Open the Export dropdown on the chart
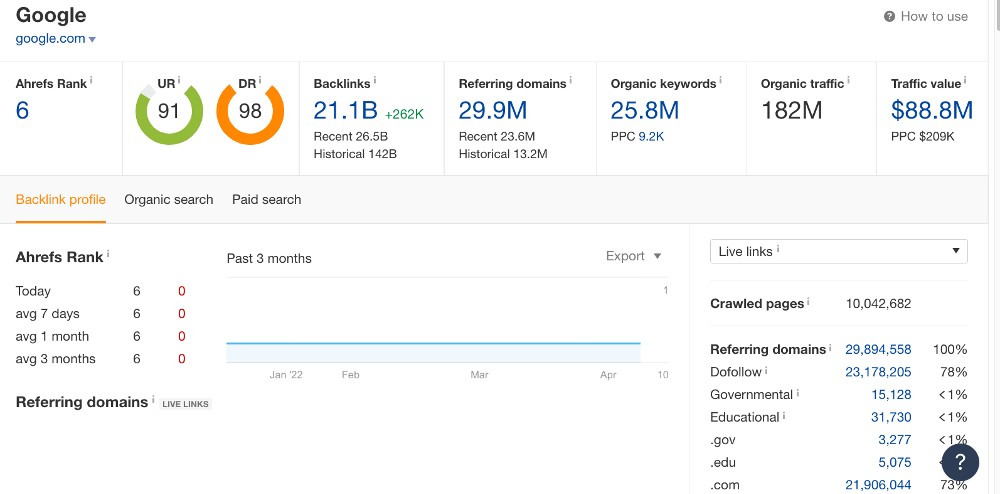The image size is (1000, 494). 634,256
